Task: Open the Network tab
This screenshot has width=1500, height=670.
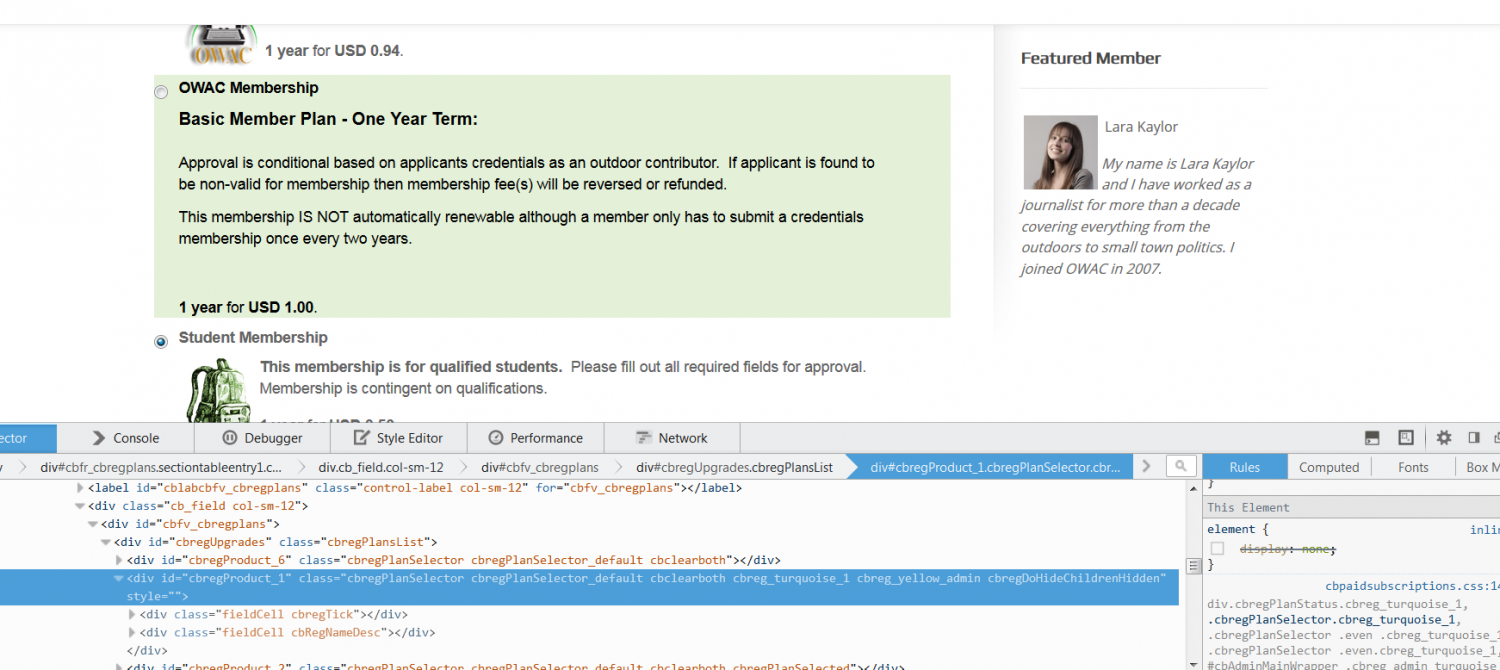Action: [671, 438]
